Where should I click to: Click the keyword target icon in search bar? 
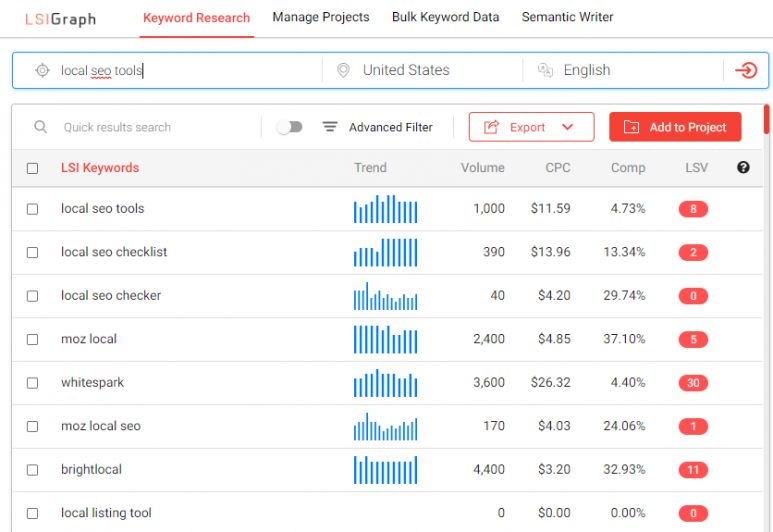coord(42,71)
